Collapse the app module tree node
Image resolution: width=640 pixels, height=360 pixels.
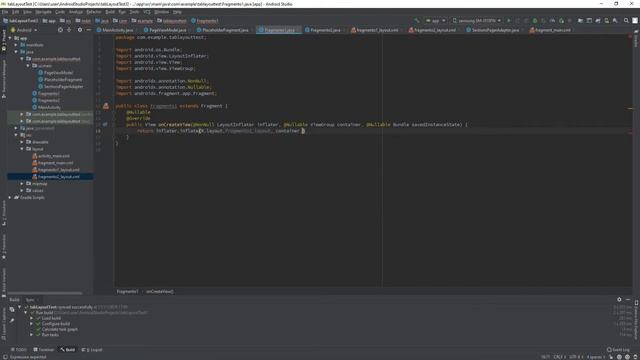tap(10, 38)
